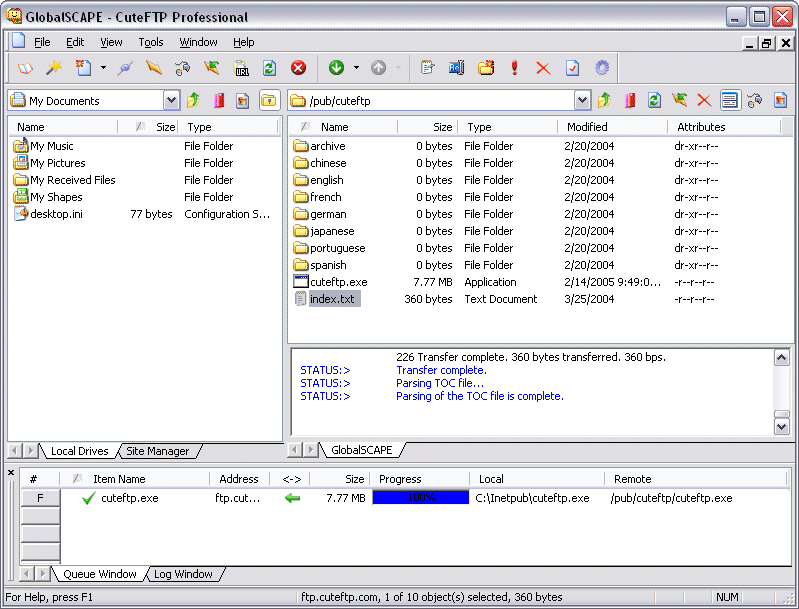The height and width of the screenshot is (609, 799).
Task: Click the red exclamation Execute icon
Action: (515, 68)
